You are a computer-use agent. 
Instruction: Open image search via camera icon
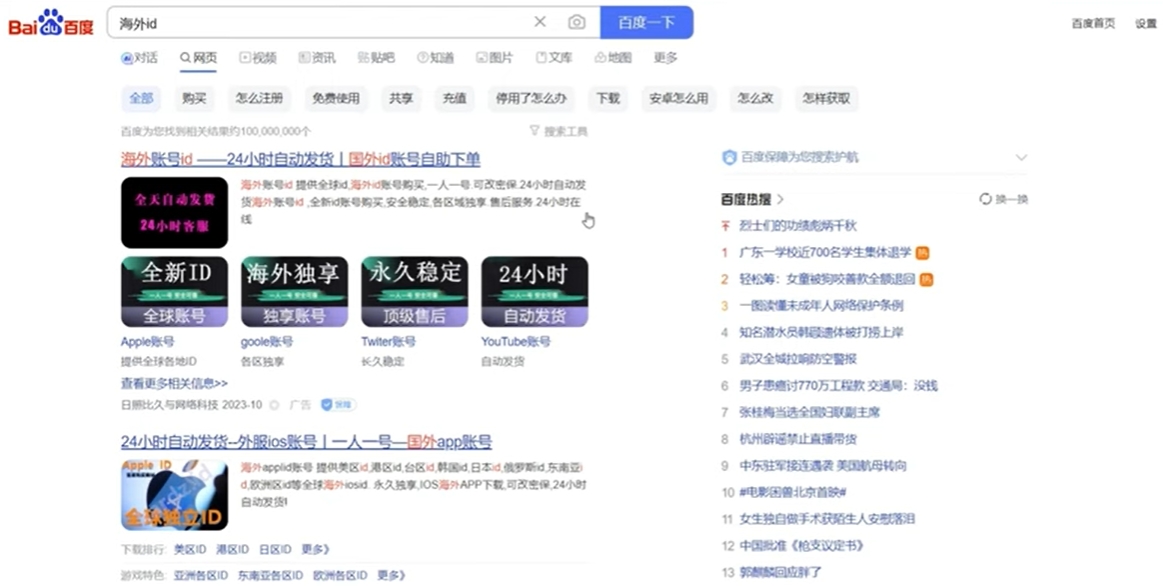coord(576,22)
